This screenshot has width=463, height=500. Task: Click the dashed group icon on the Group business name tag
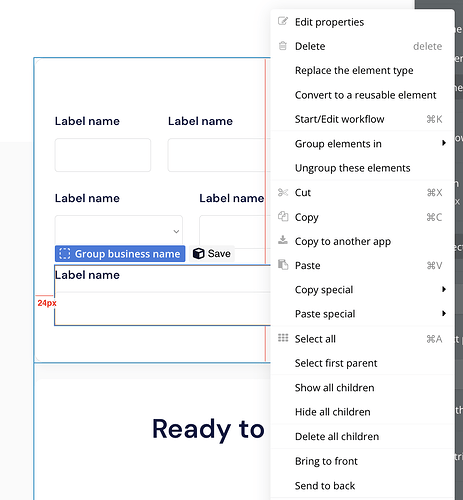click(65, 254)
